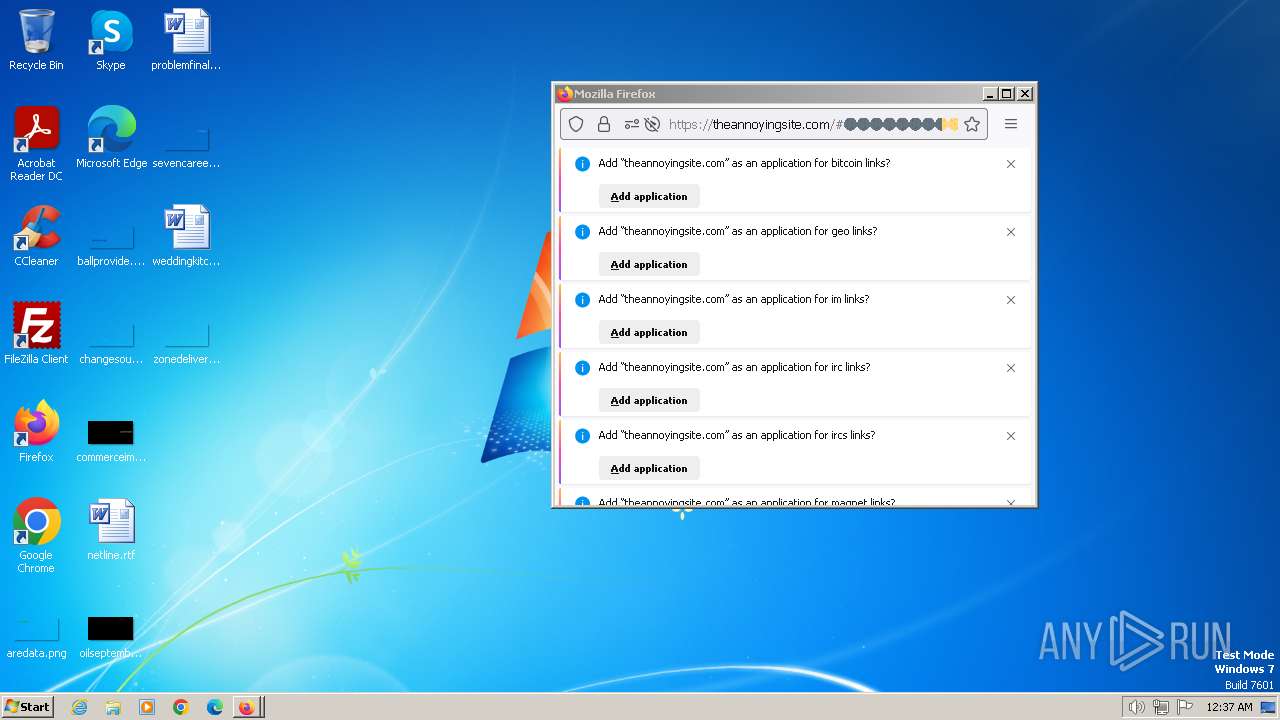Select the ballprovide desktop file
The image size is (1280, 720).
pos(111,244)
